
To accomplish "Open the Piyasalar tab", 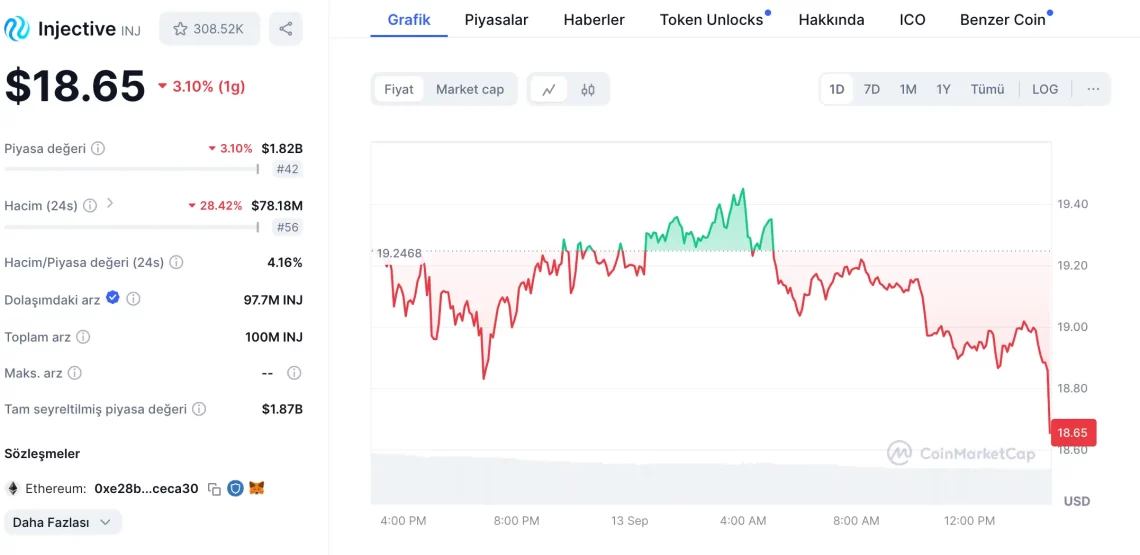I will click(496, 19).
